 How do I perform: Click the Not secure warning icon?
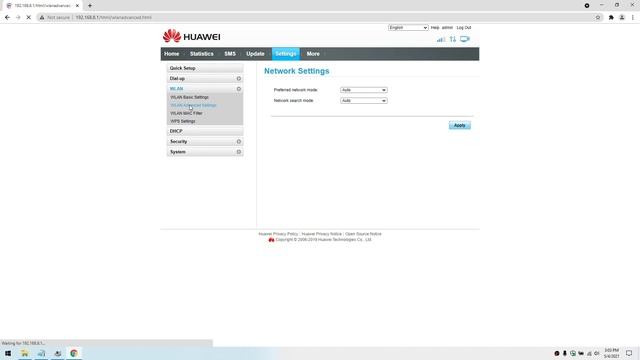(42, 18)
